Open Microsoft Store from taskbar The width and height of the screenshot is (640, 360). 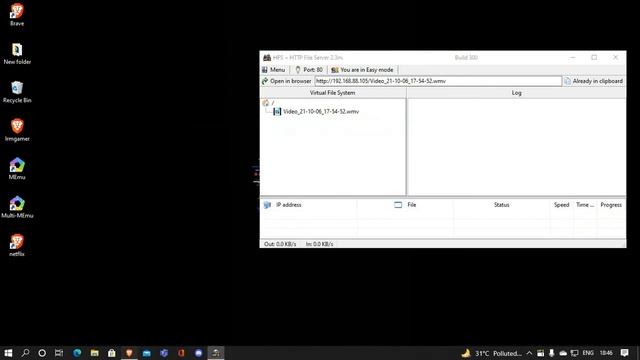point(111,353)
